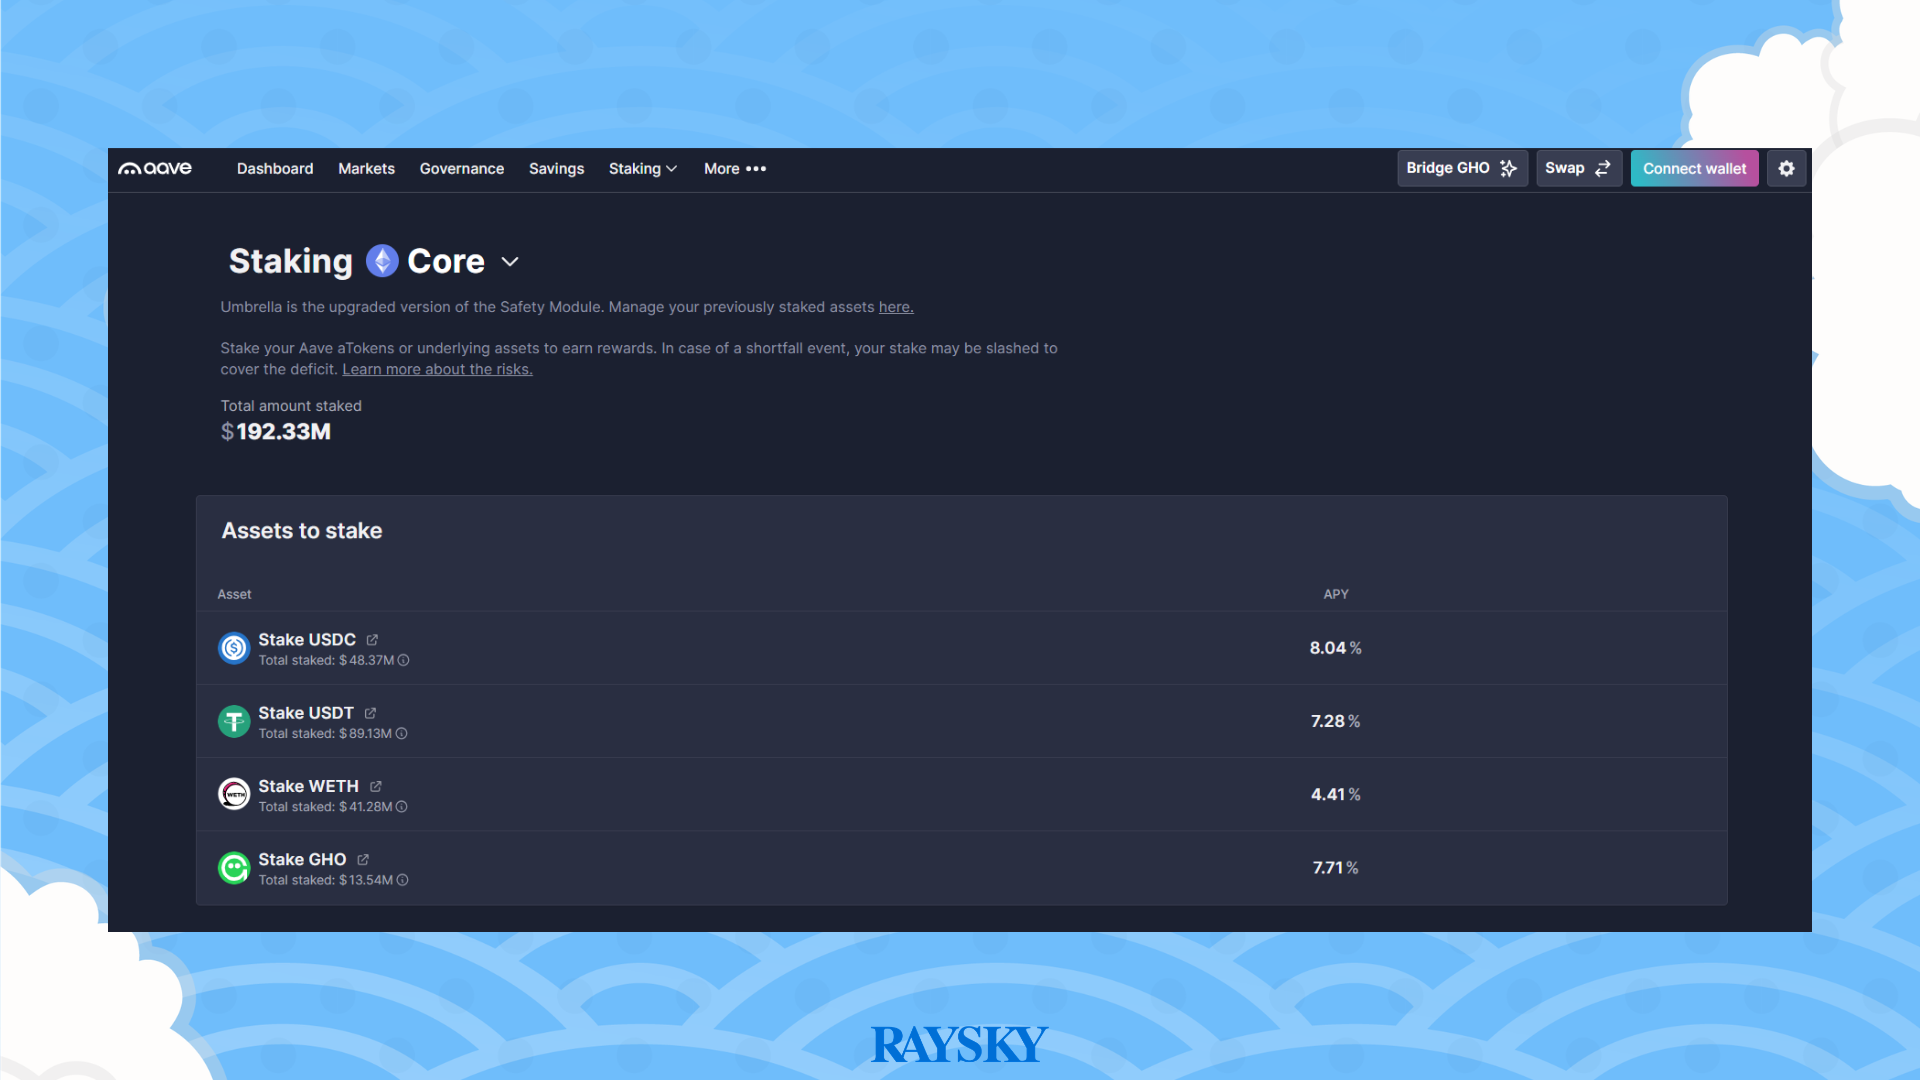Open 'Learn more about the risks.' link

[x=437, y=369]
